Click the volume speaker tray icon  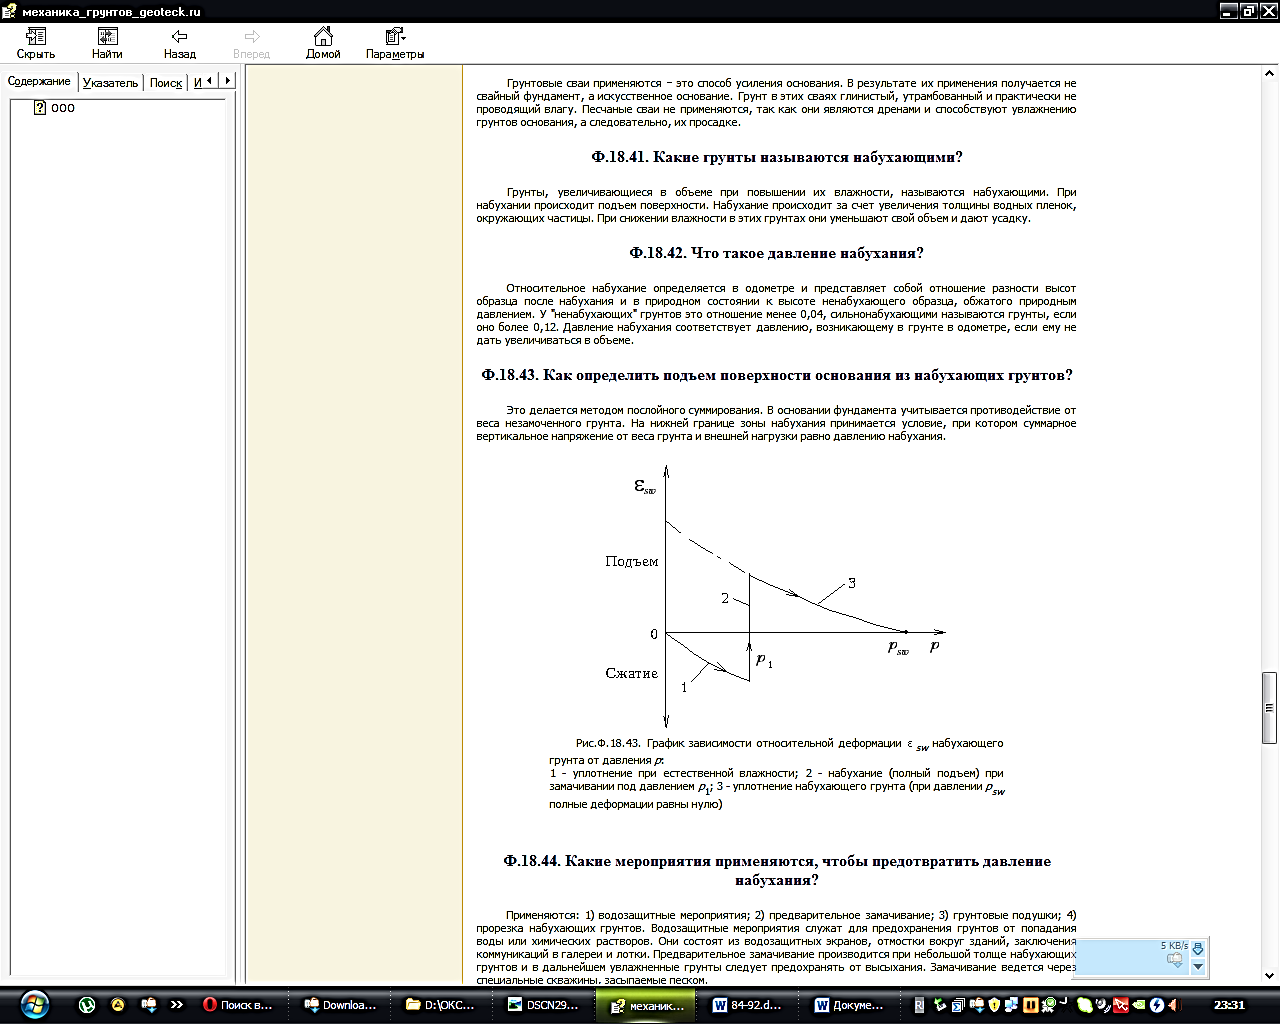point(1175,1005)
